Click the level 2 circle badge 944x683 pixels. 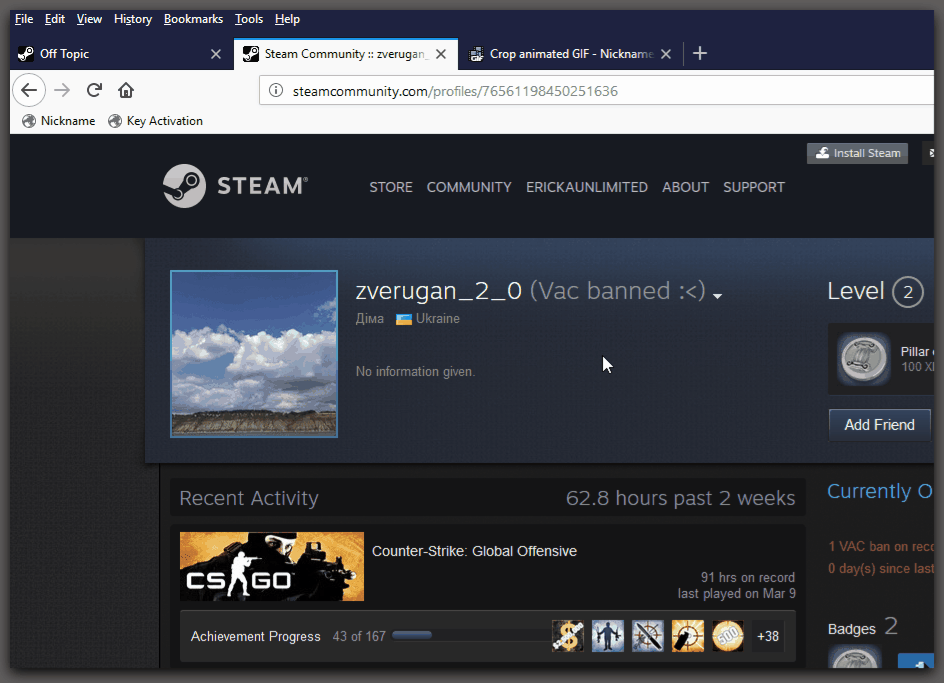[908, 292]
